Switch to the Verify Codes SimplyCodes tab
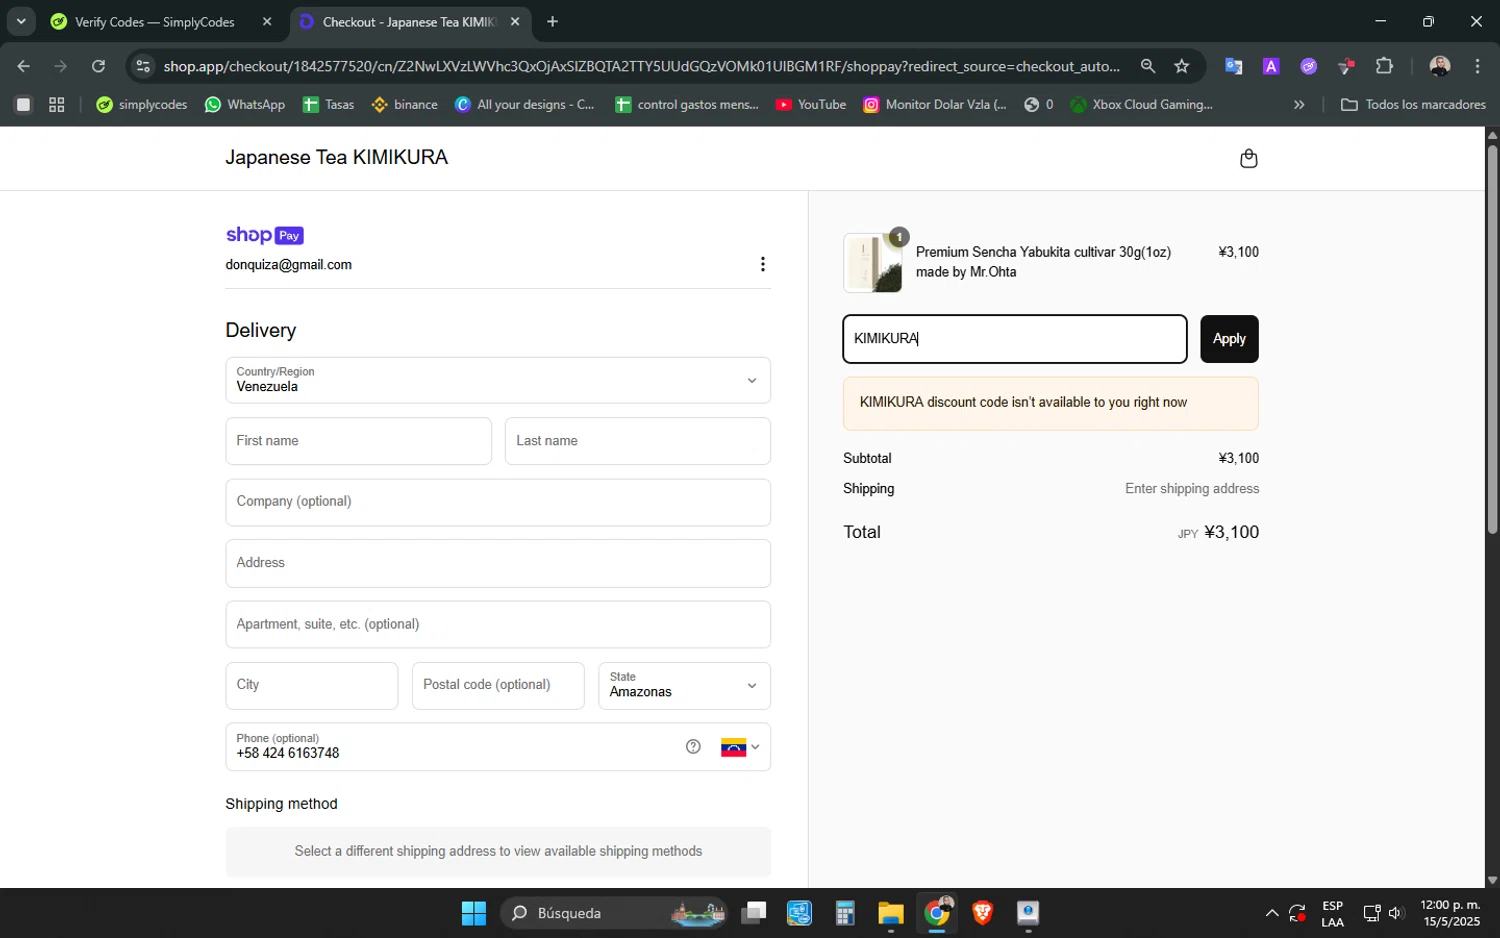Viewport: 1500px width, 938px height. pos(154,22)
